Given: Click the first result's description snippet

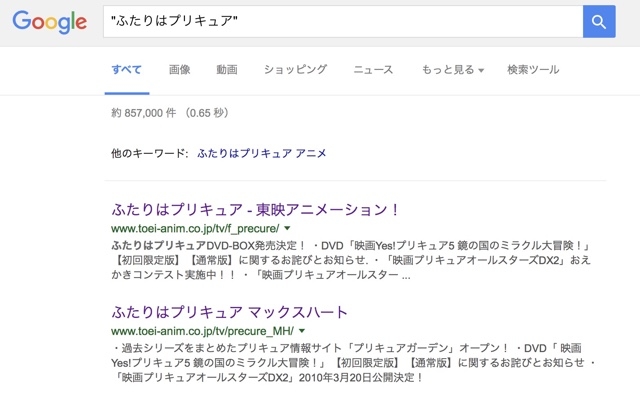Looking at the screenshot, I should click(x=351, y=260).
